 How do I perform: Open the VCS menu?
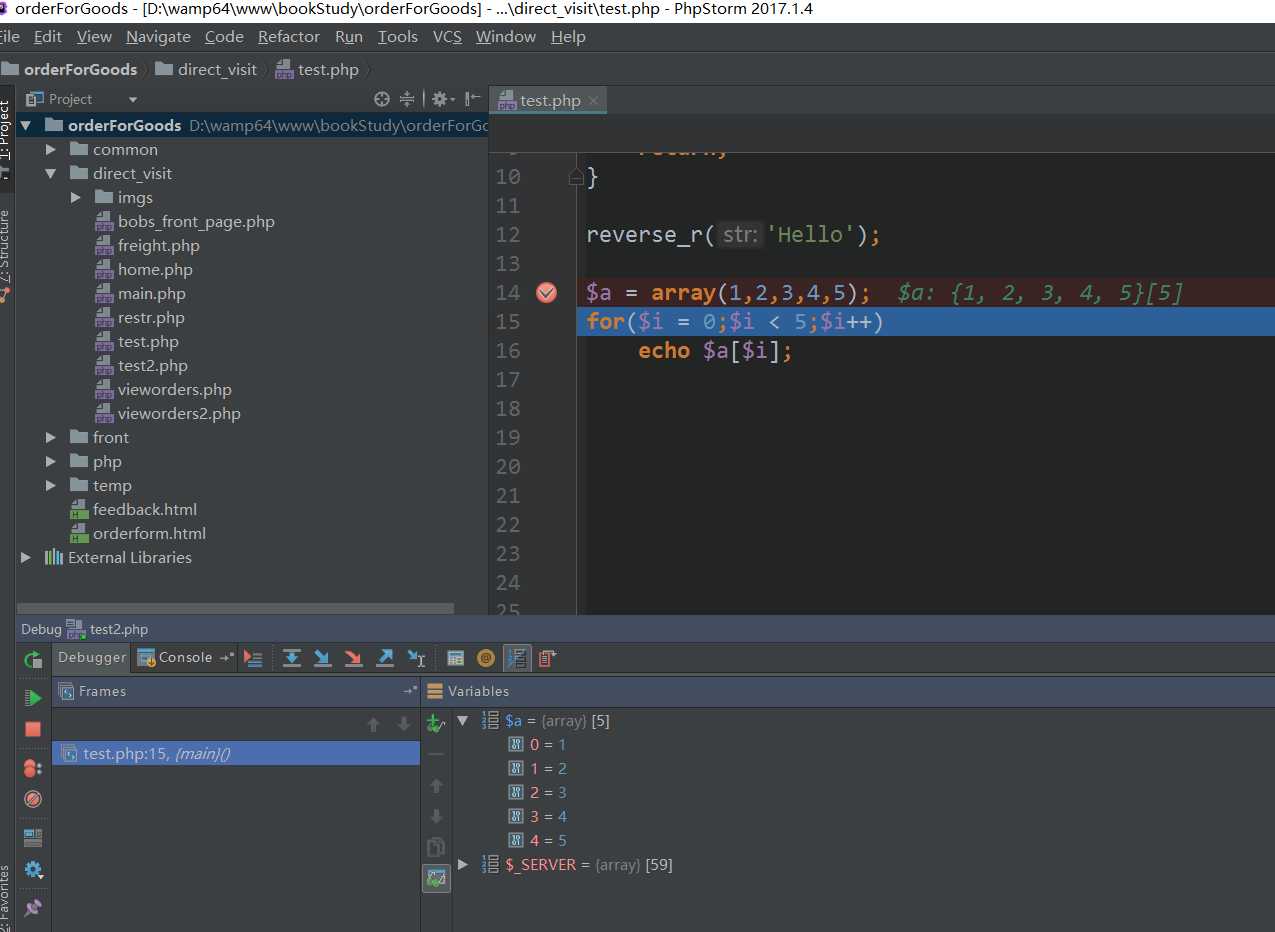(x=447, y=36)
